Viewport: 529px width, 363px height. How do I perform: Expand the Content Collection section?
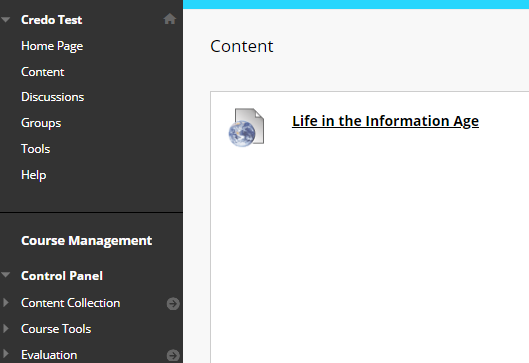click(5, 302)
